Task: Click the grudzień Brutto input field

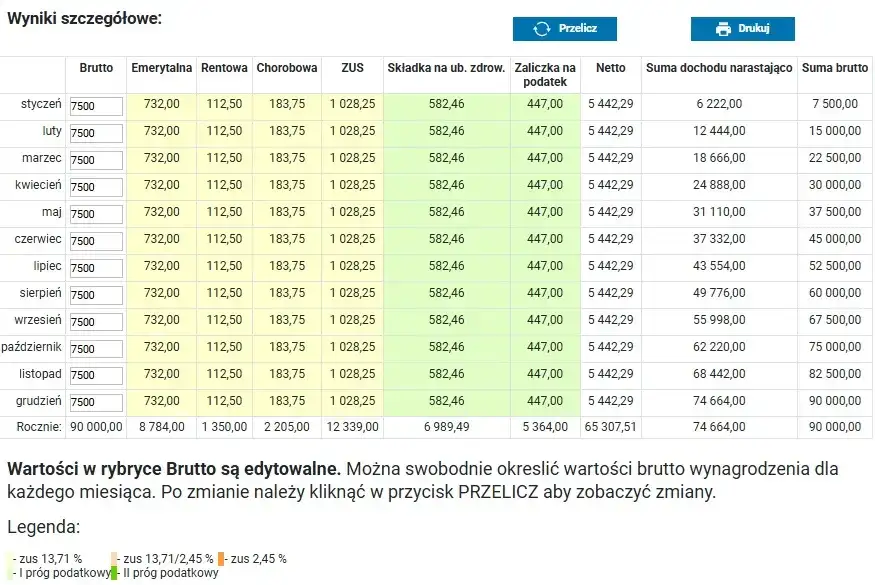Action: 95,402
